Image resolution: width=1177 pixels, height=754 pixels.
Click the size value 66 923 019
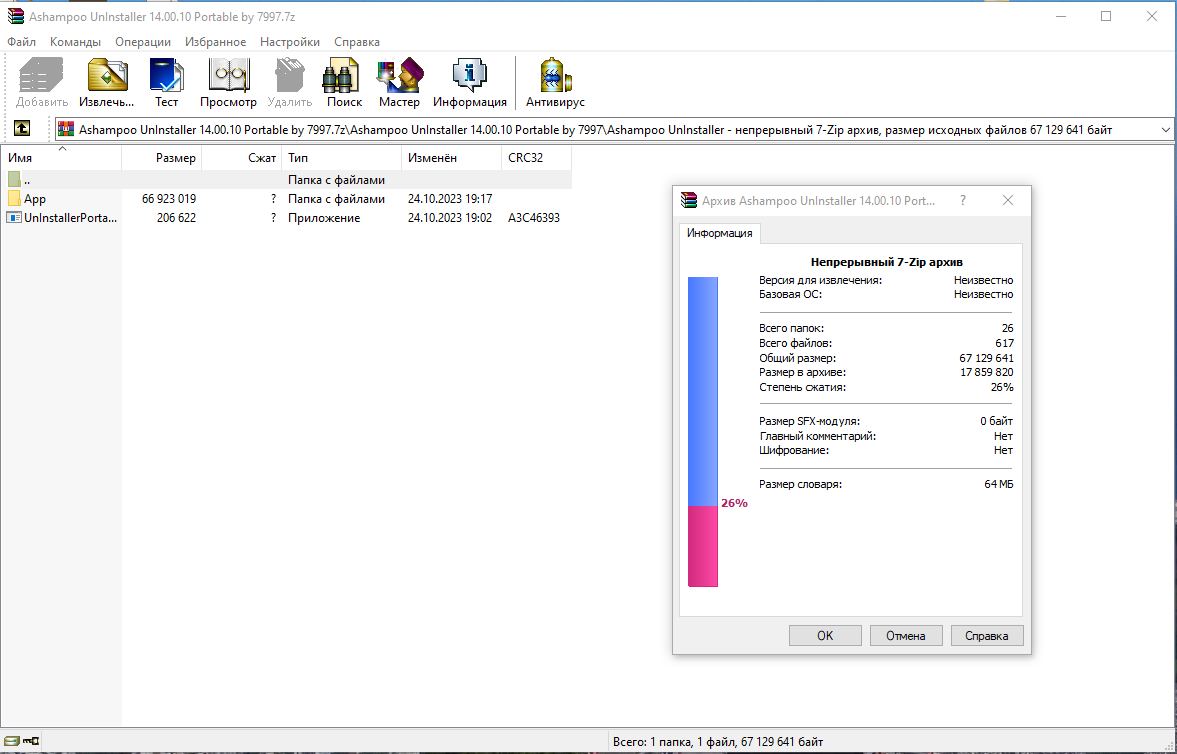pos(169,199)
